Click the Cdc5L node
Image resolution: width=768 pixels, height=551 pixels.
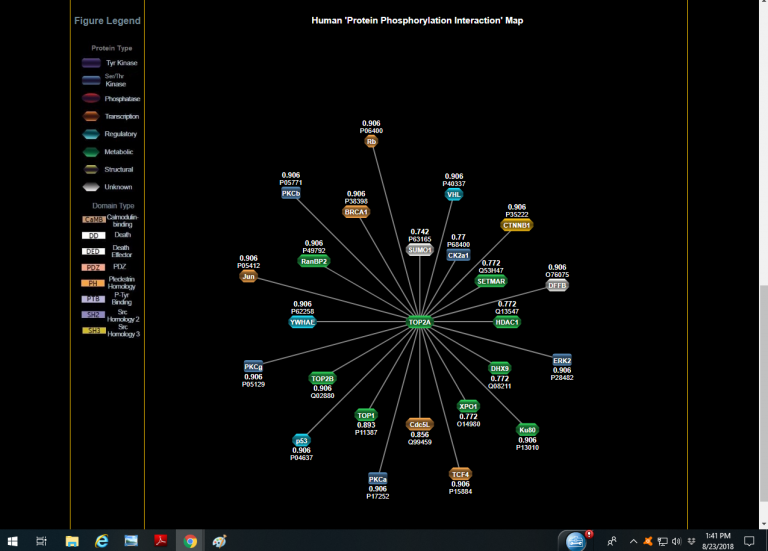[419, 424]
